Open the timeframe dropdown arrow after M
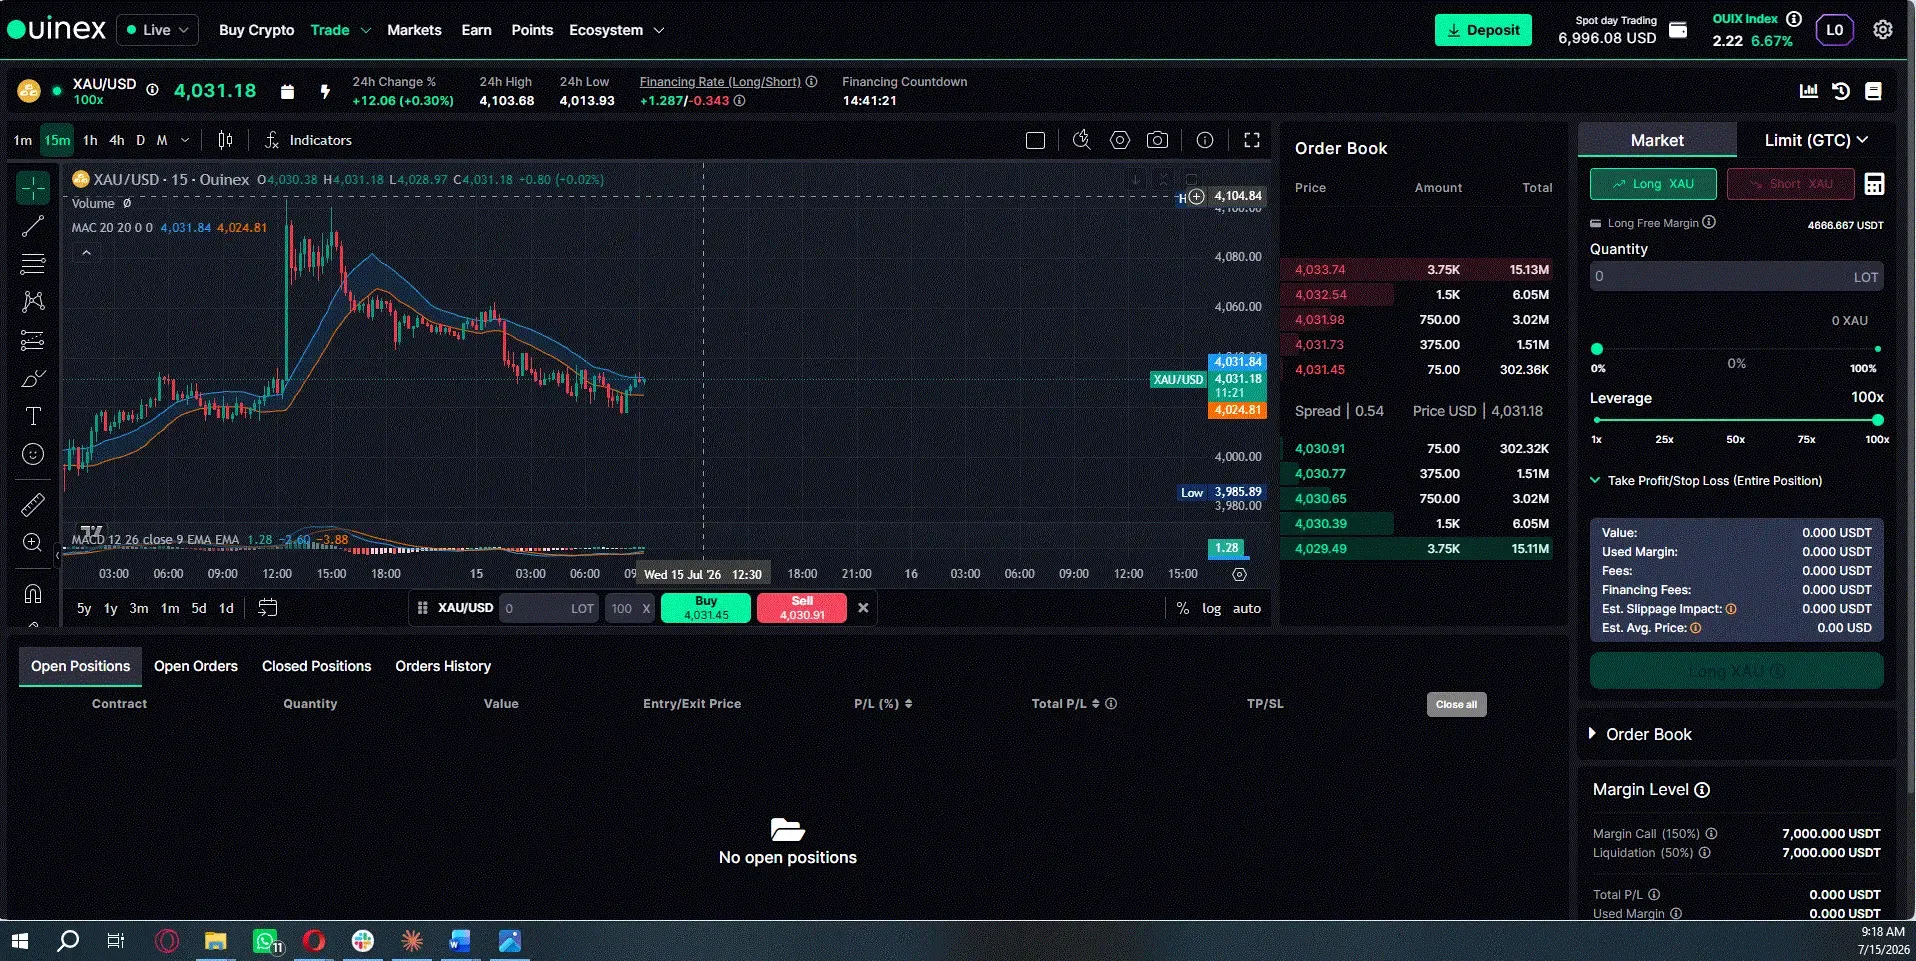The image size is (1916, 961). (x=186, y=140)
